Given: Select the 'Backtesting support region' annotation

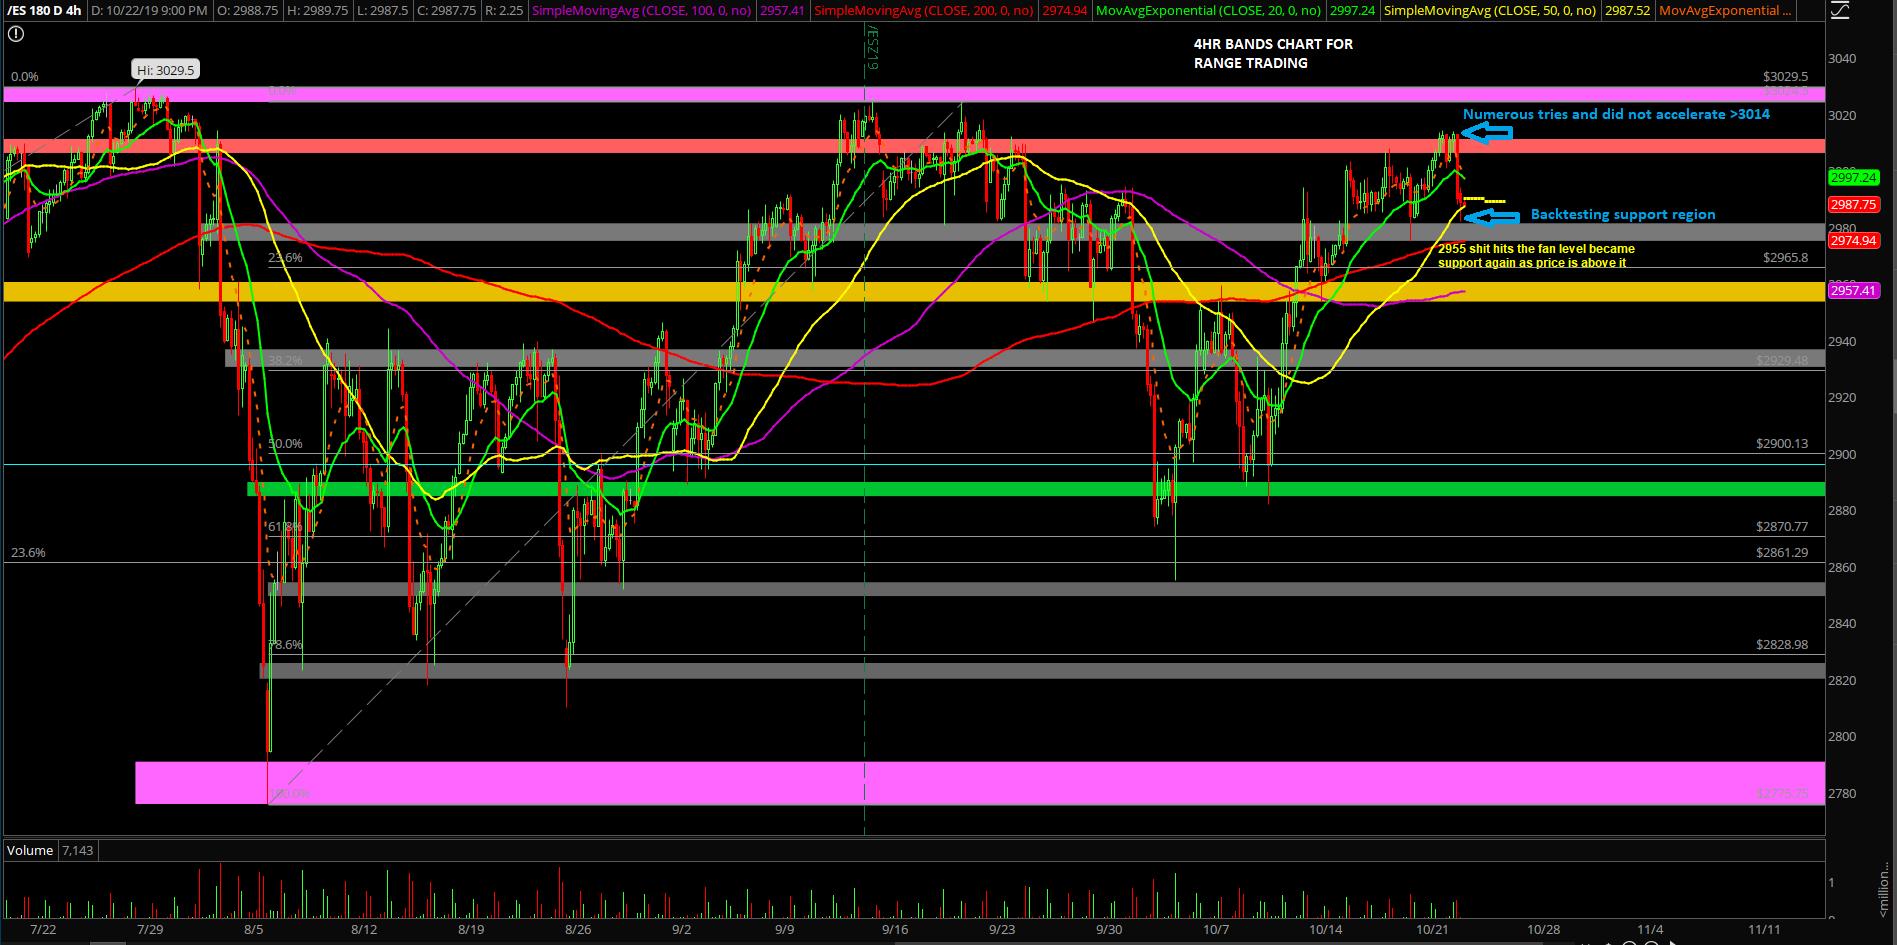Looking at the screenshot, I should (x=1623, y=215).
